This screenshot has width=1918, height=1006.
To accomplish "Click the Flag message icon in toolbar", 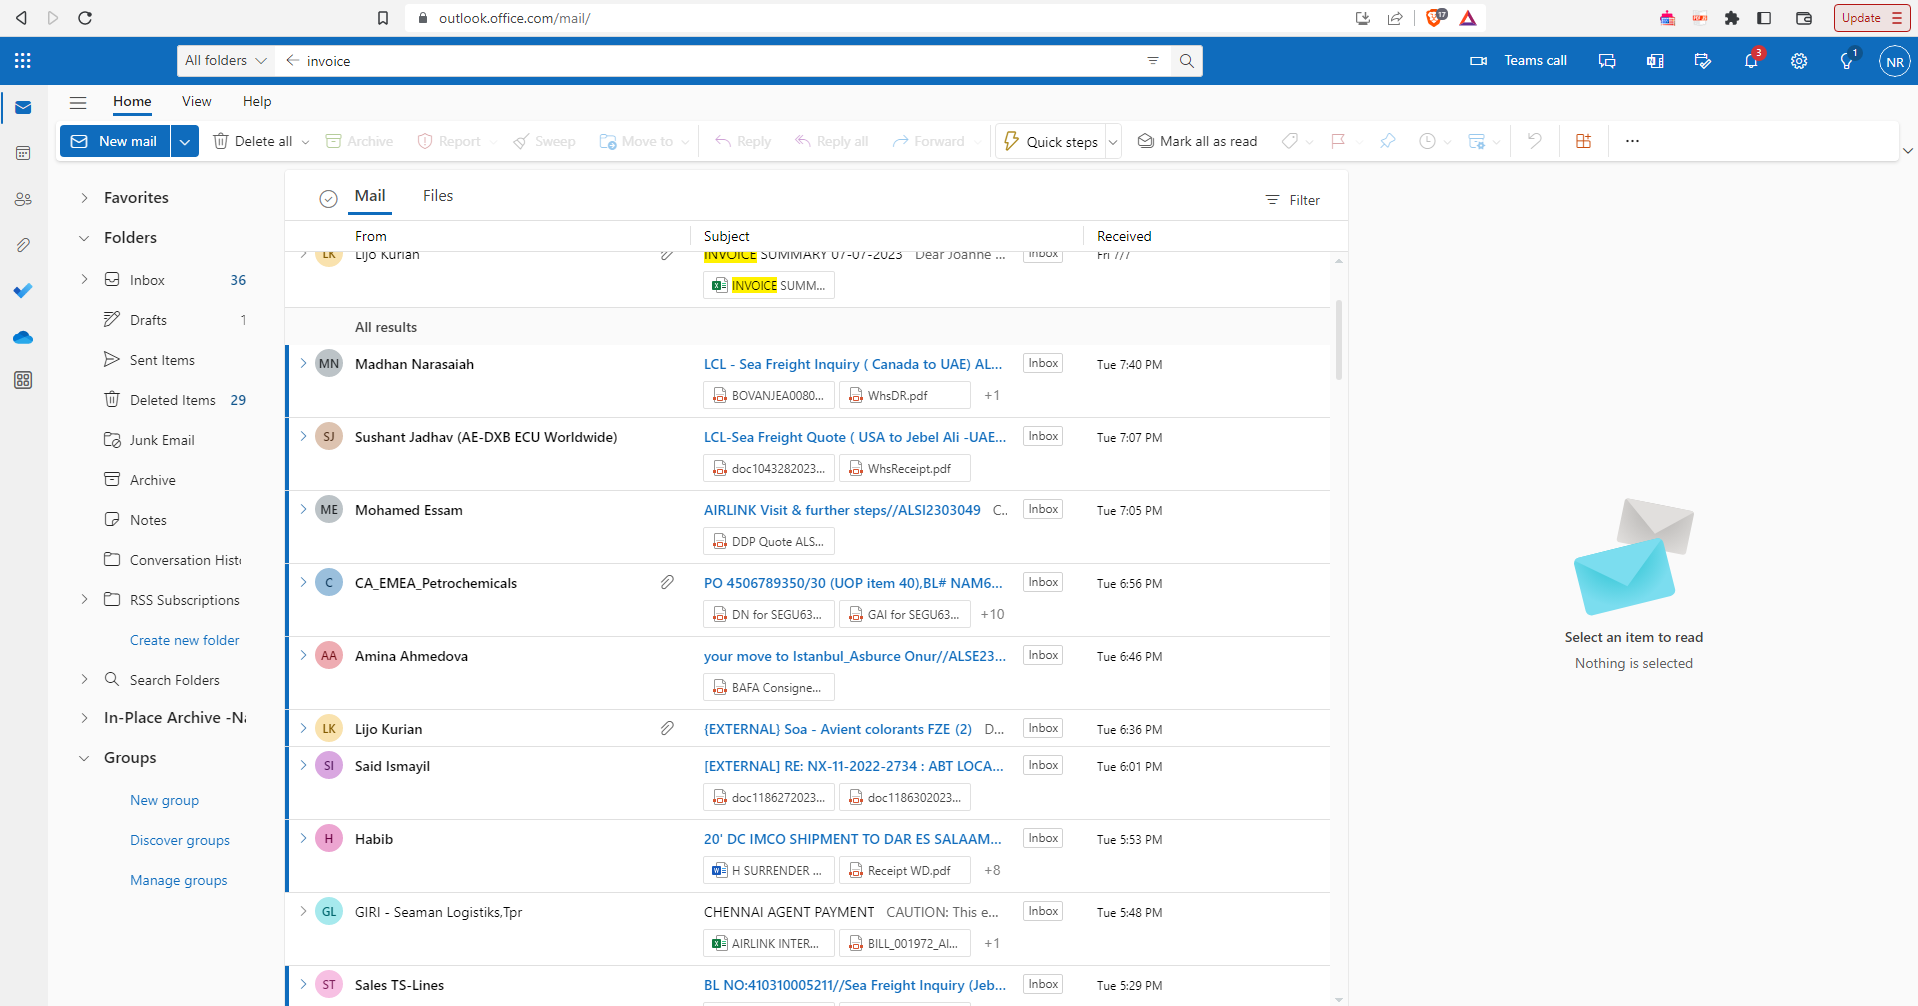I will tap(1338, 141).
